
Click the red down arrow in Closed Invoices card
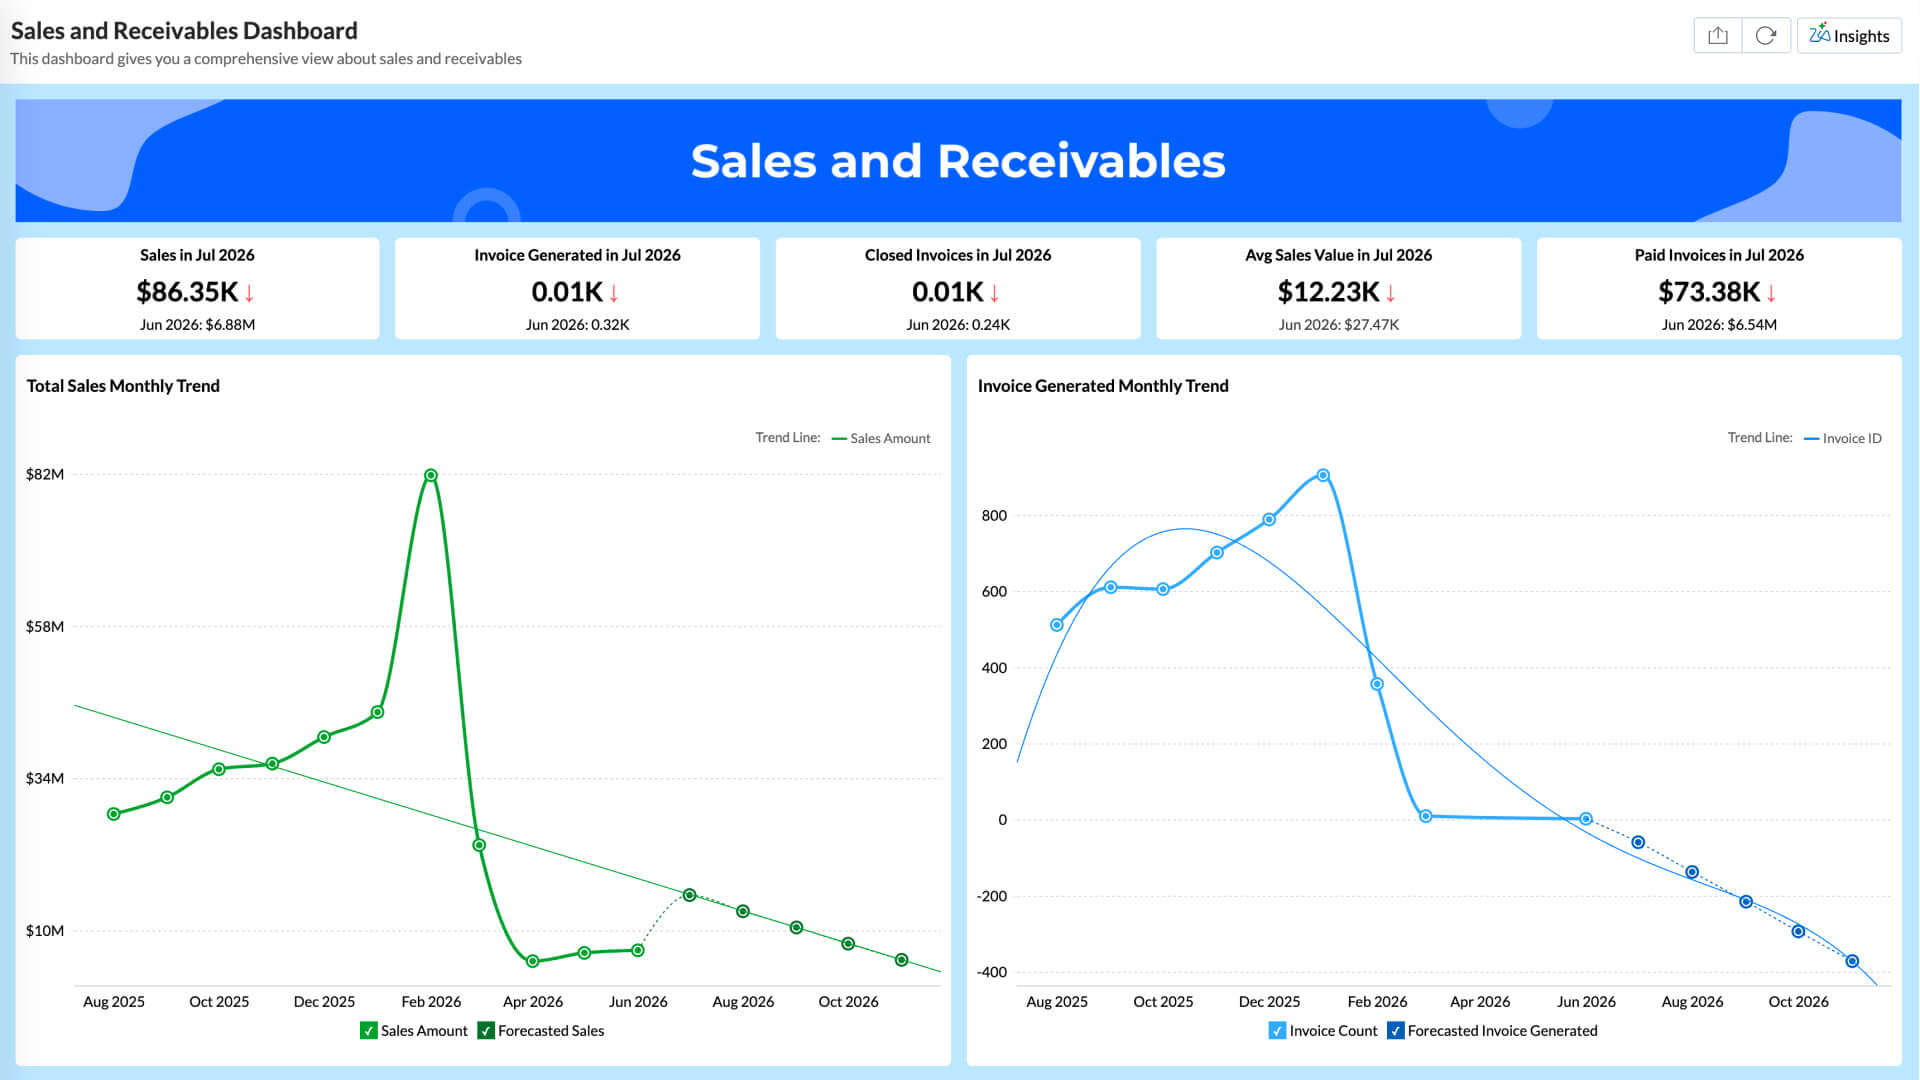pyautogui.click(x=995, y=293)
